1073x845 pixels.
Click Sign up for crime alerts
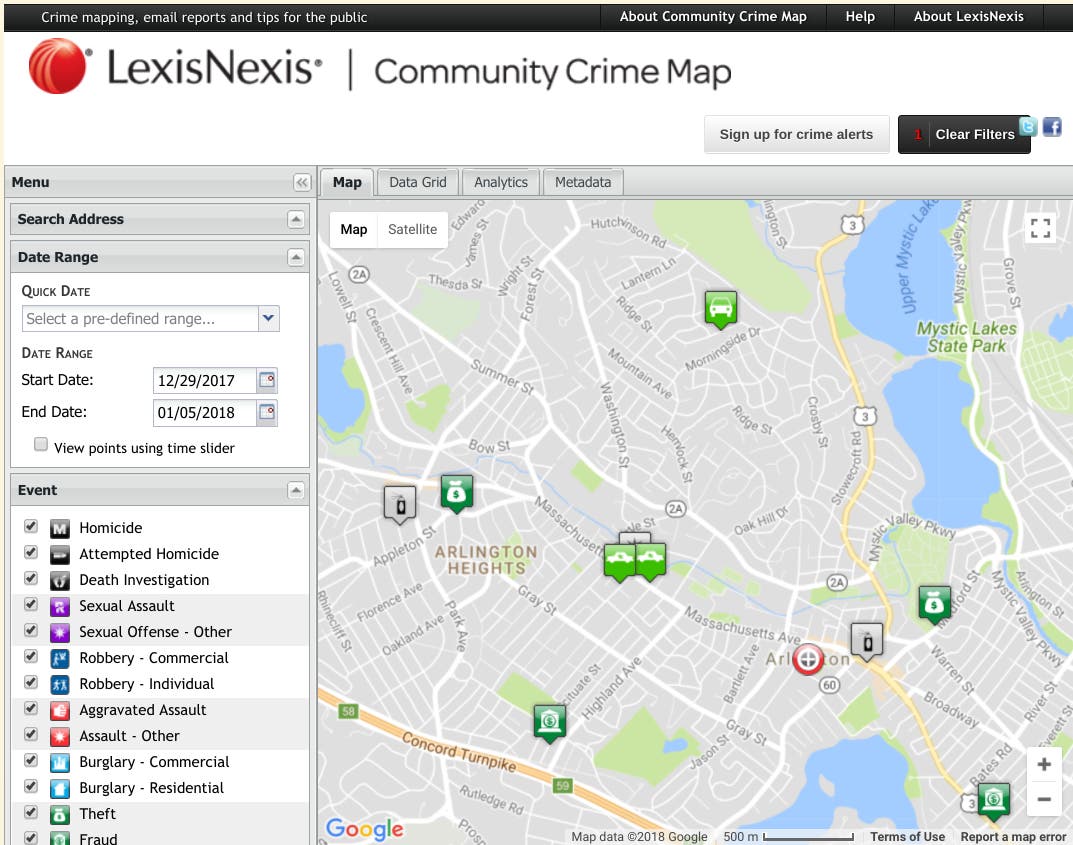click(796, 134)
